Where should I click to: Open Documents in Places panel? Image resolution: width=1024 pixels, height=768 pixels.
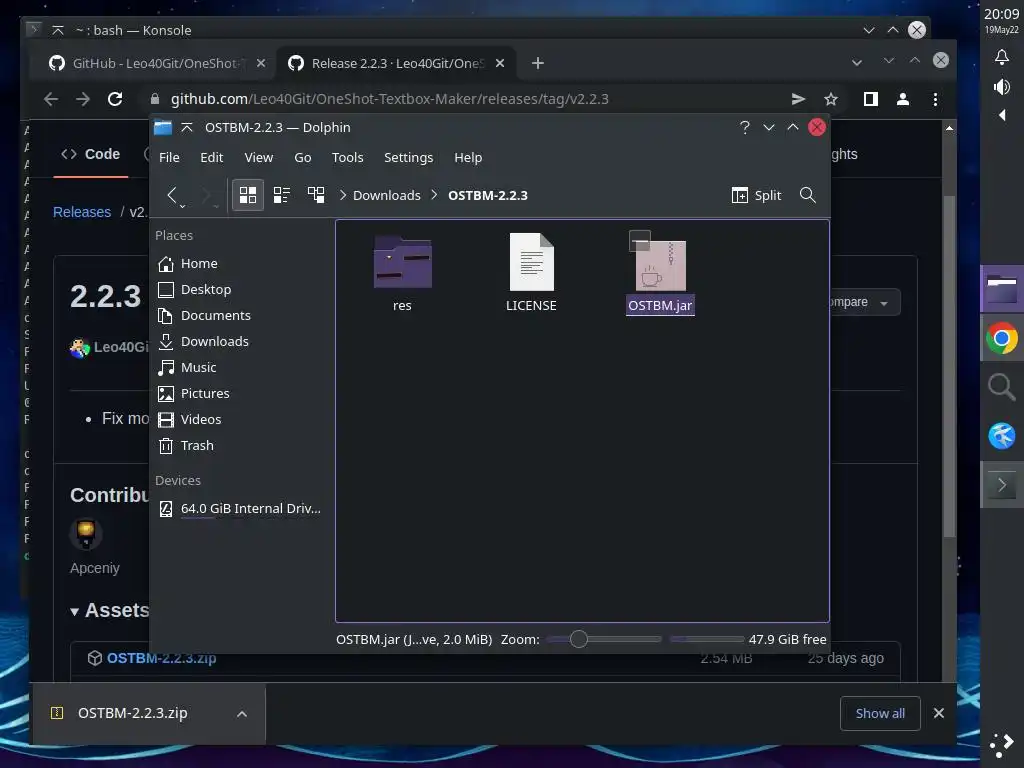(216, 315)
